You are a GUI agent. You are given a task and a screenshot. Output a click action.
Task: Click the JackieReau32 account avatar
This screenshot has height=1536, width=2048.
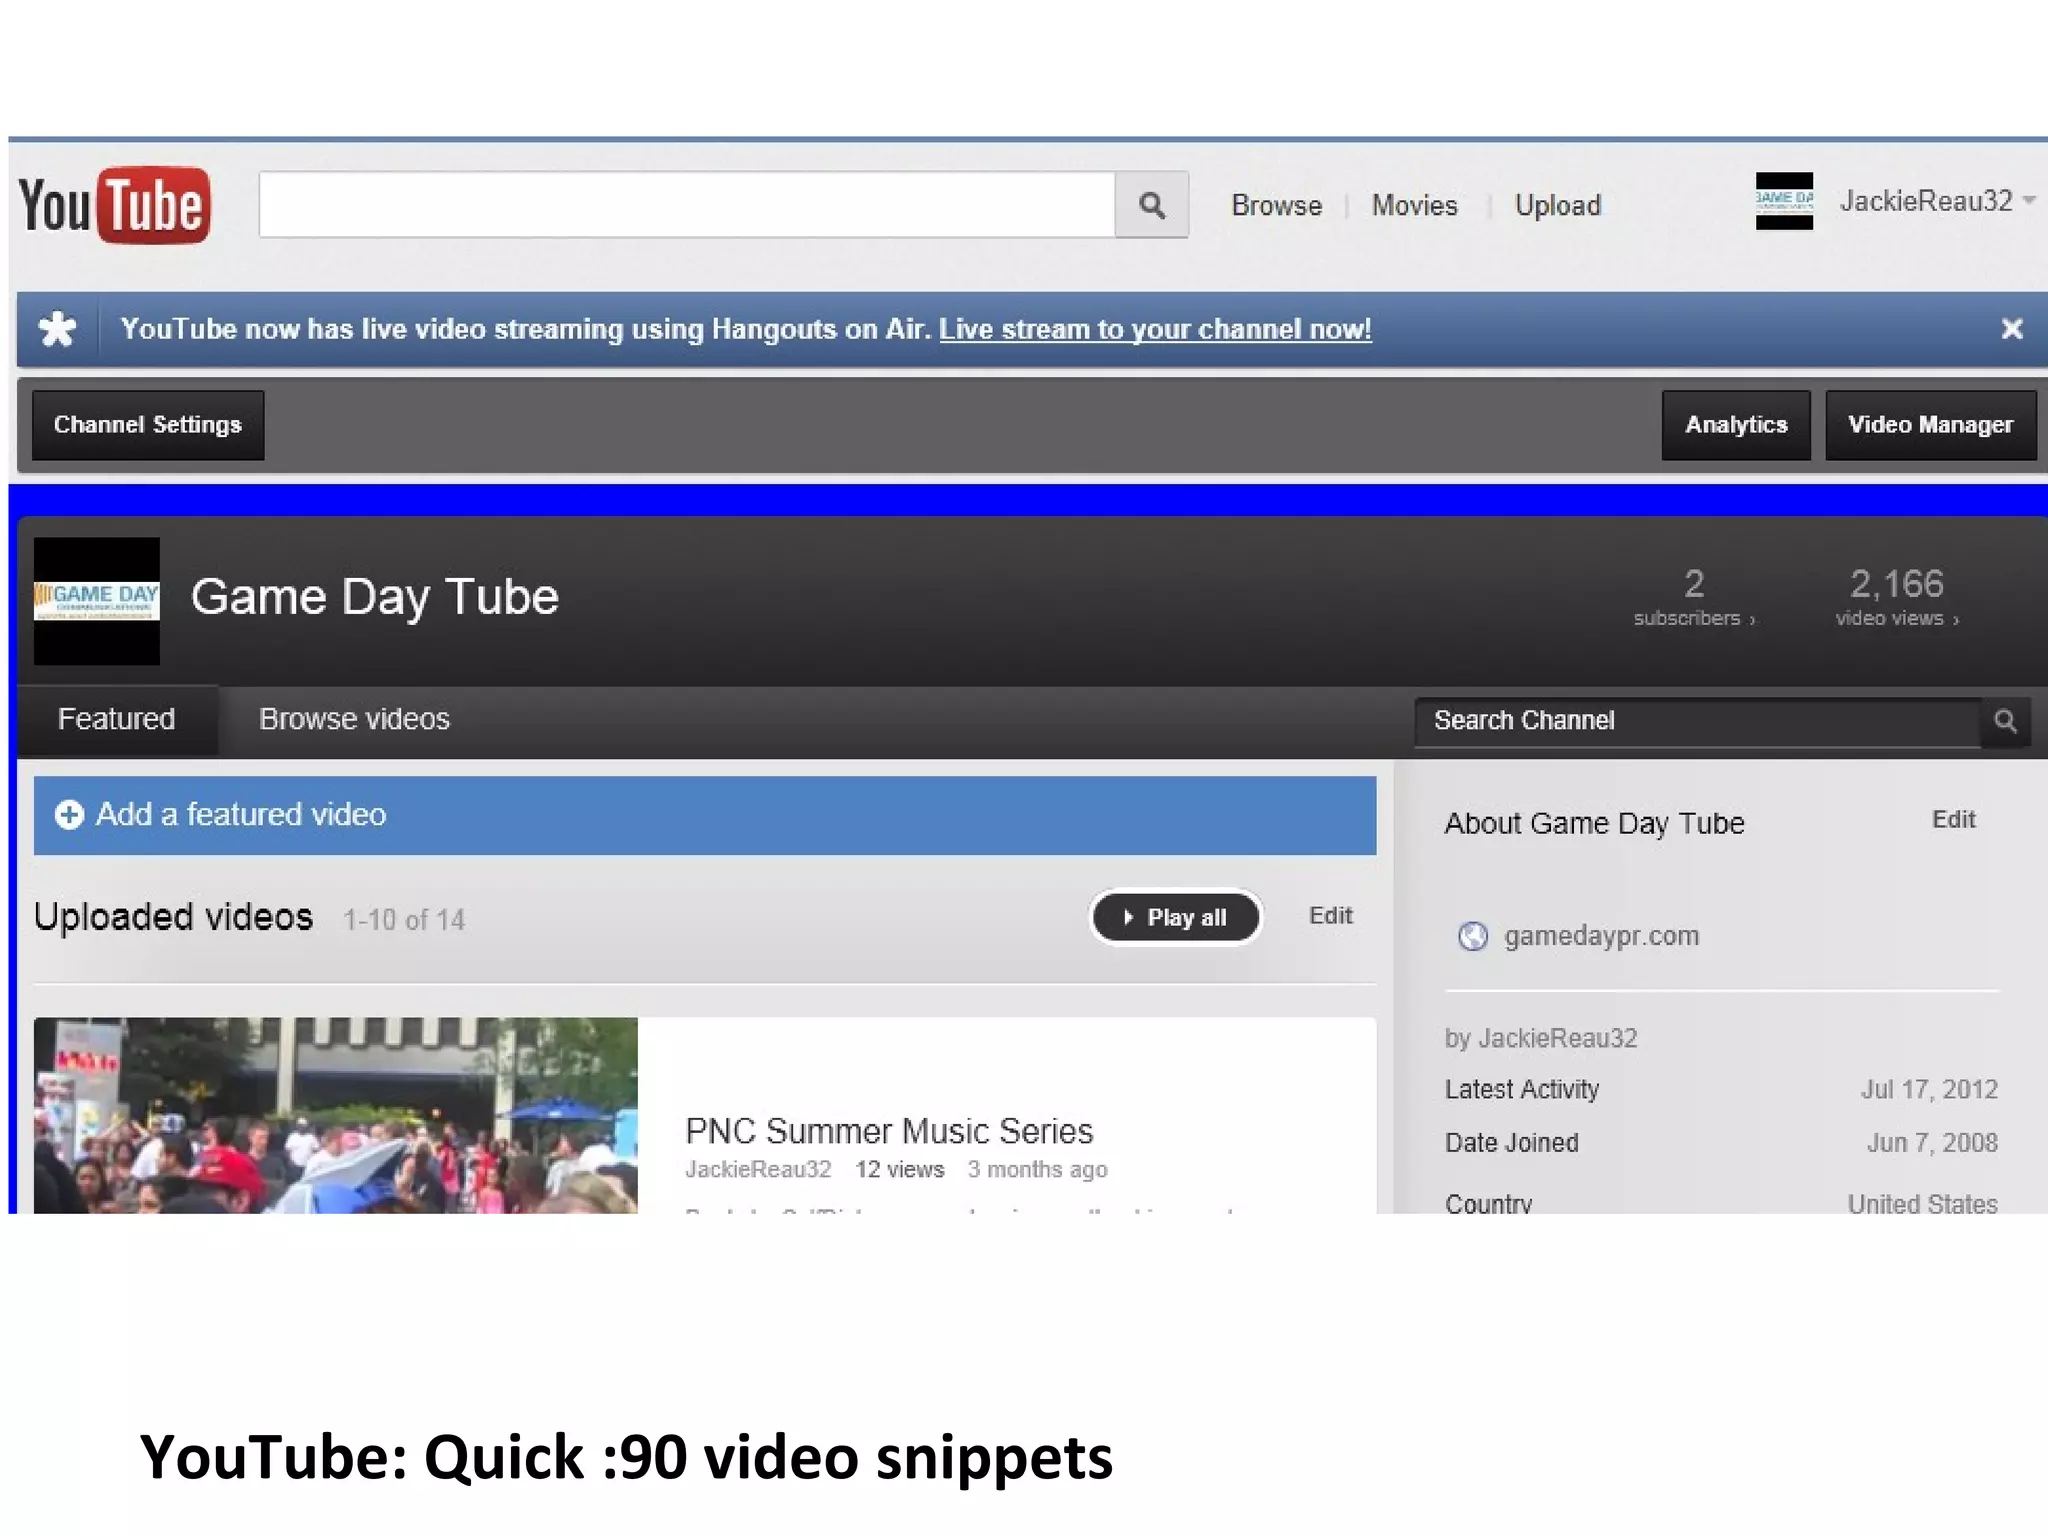tap(1784, 201)
